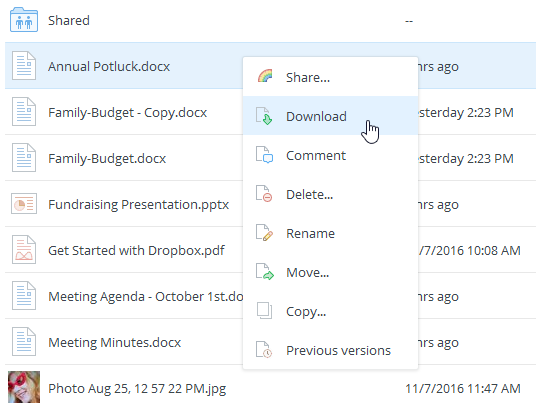536x405 pixels.
Task: Click the photo thumbnail of JPG file
Action: coord(24,387)
